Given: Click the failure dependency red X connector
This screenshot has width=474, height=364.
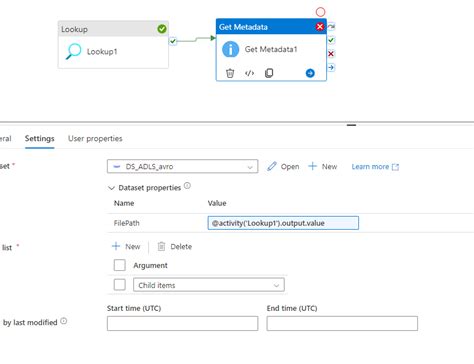Looking at the screenshot, I should point(331,54).
